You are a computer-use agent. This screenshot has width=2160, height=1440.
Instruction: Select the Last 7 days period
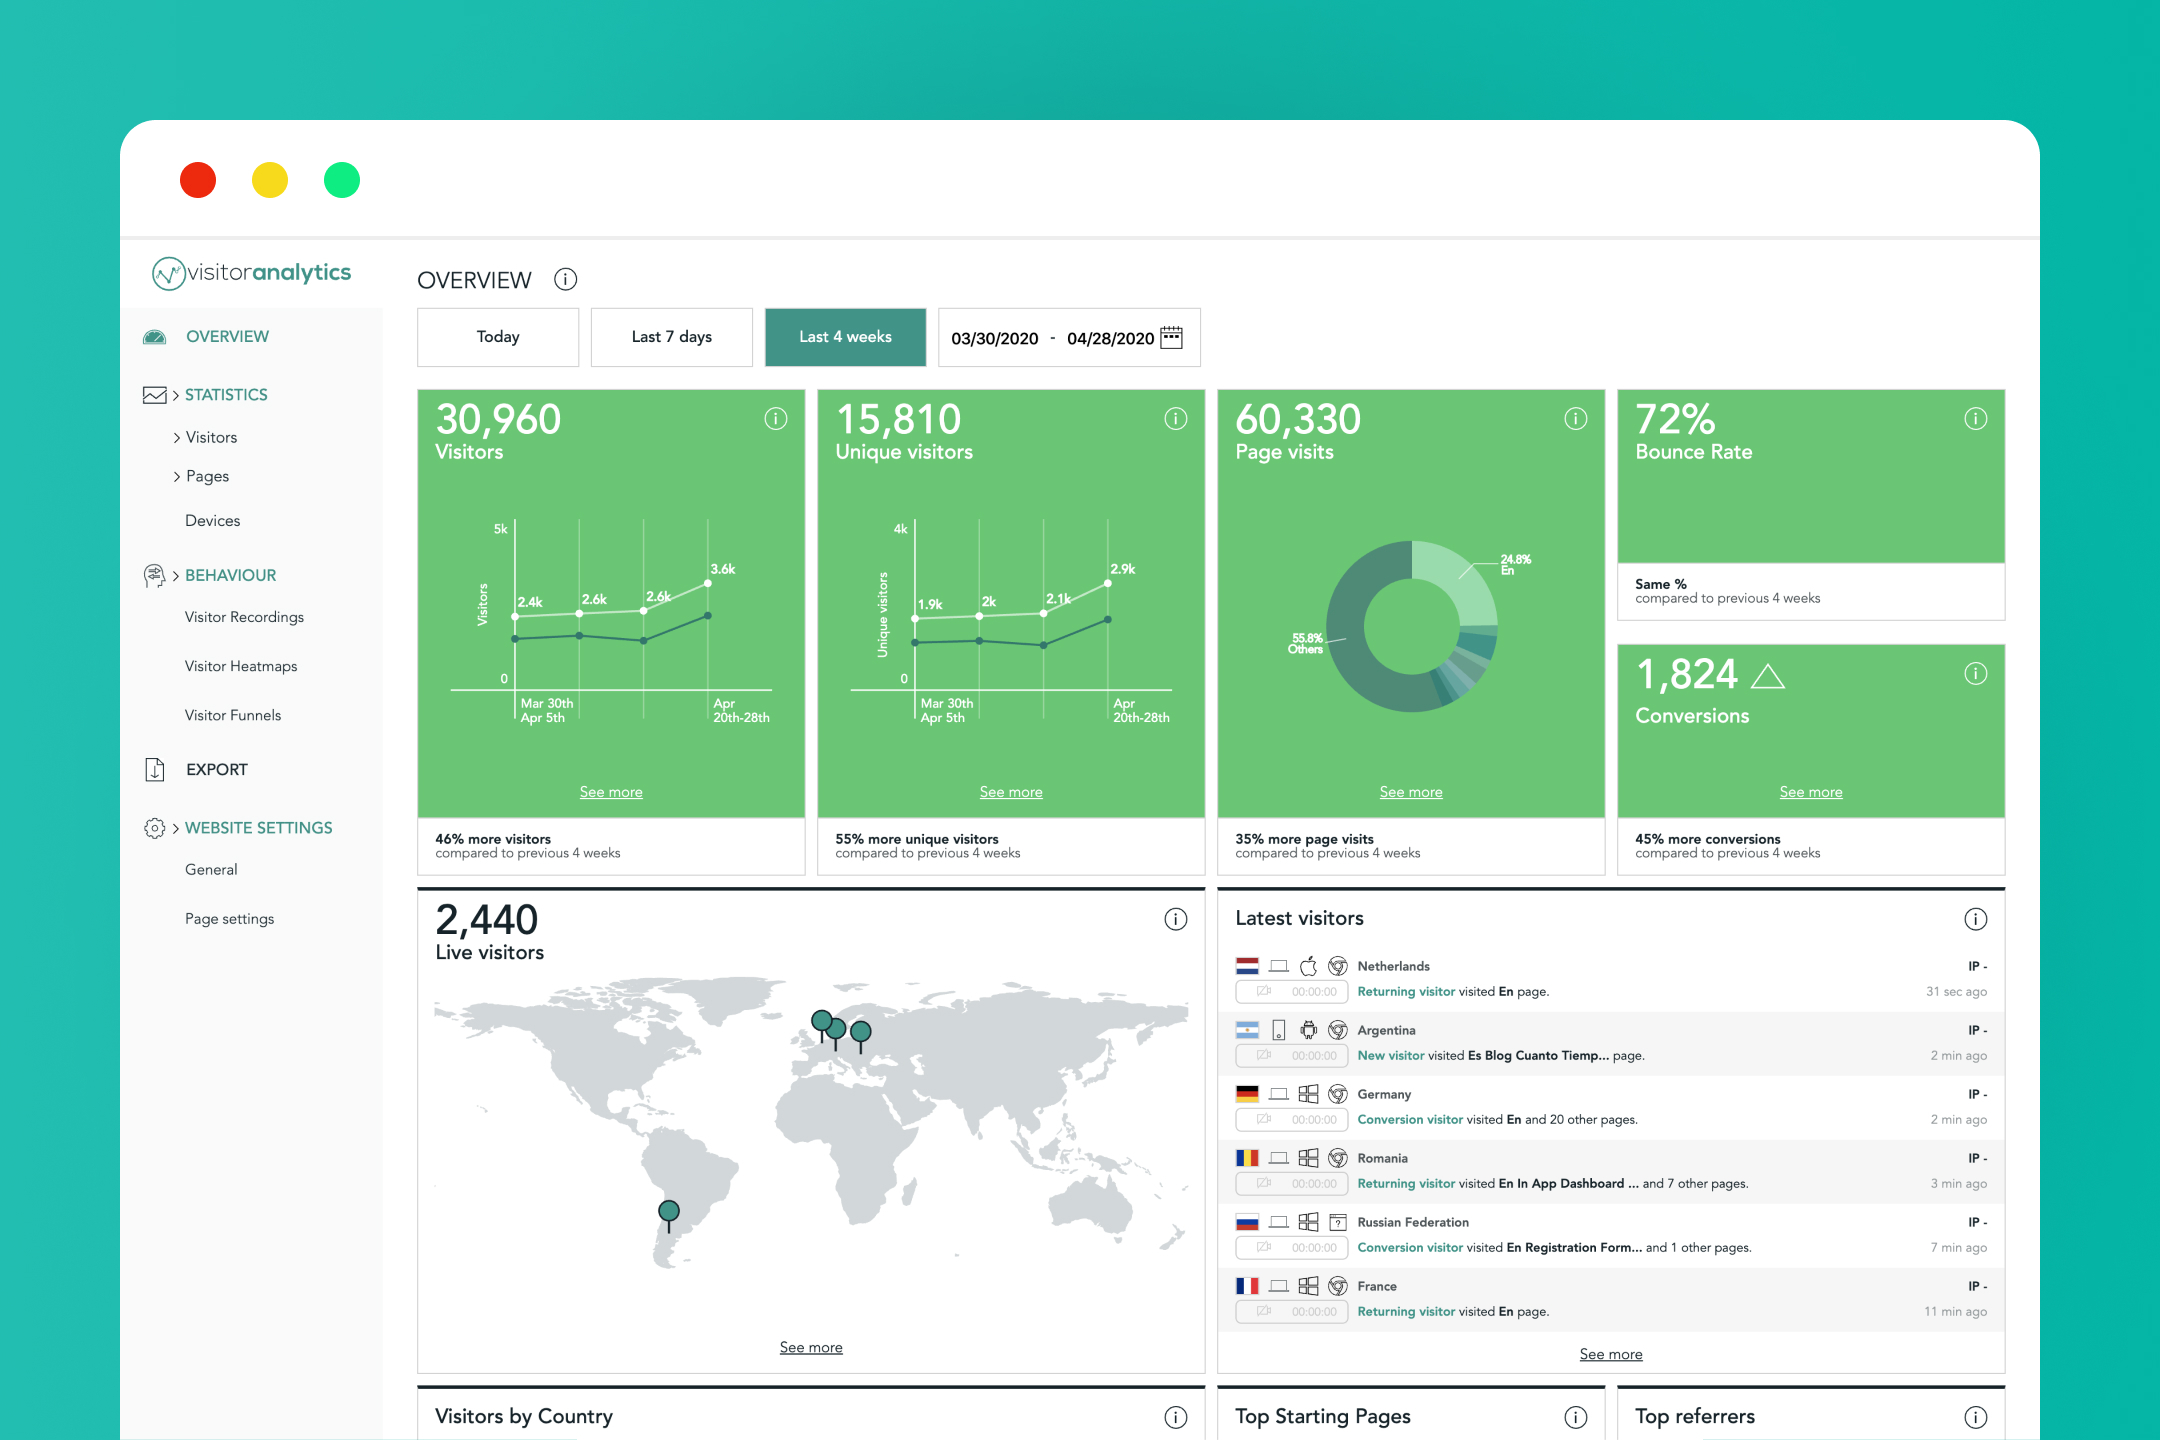point(671,337)
